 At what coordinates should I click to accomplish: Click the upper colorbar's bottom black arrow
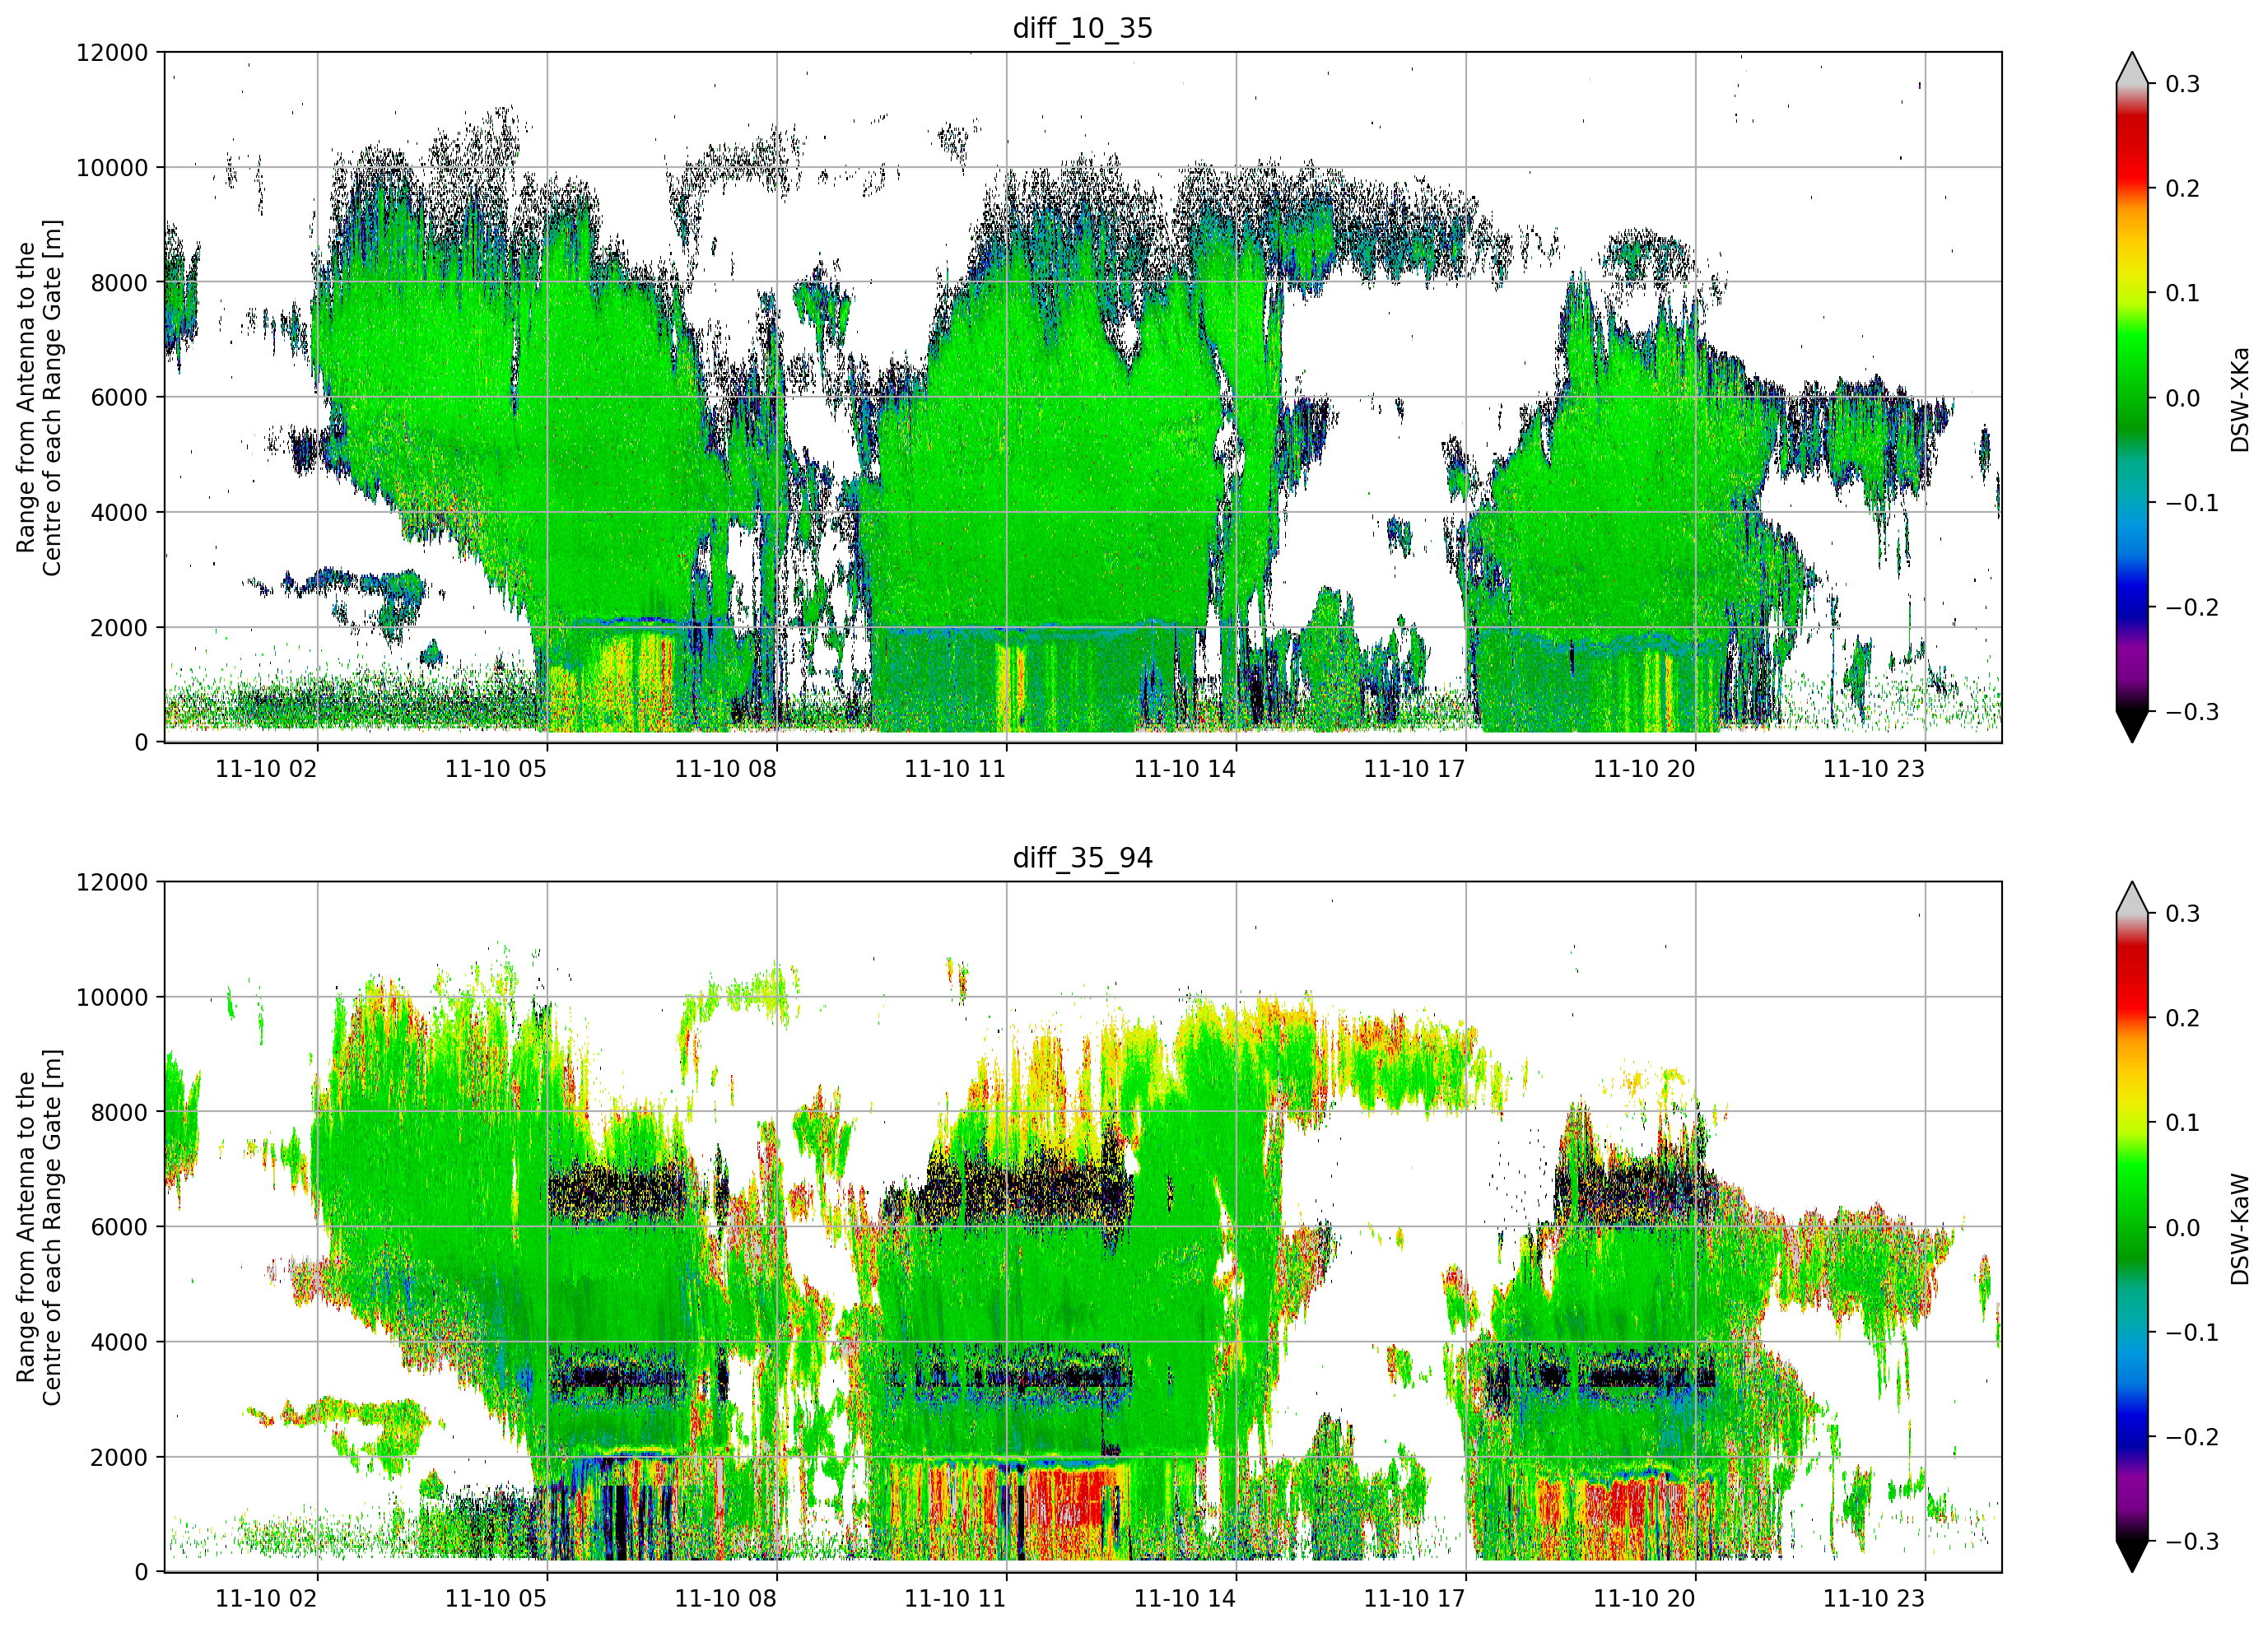pos(2131,727)
